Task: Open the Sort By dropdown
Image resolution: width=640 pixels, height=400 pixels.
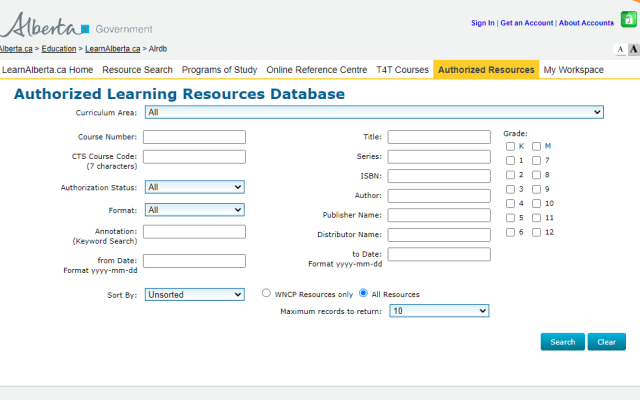Action: [194, 295]
